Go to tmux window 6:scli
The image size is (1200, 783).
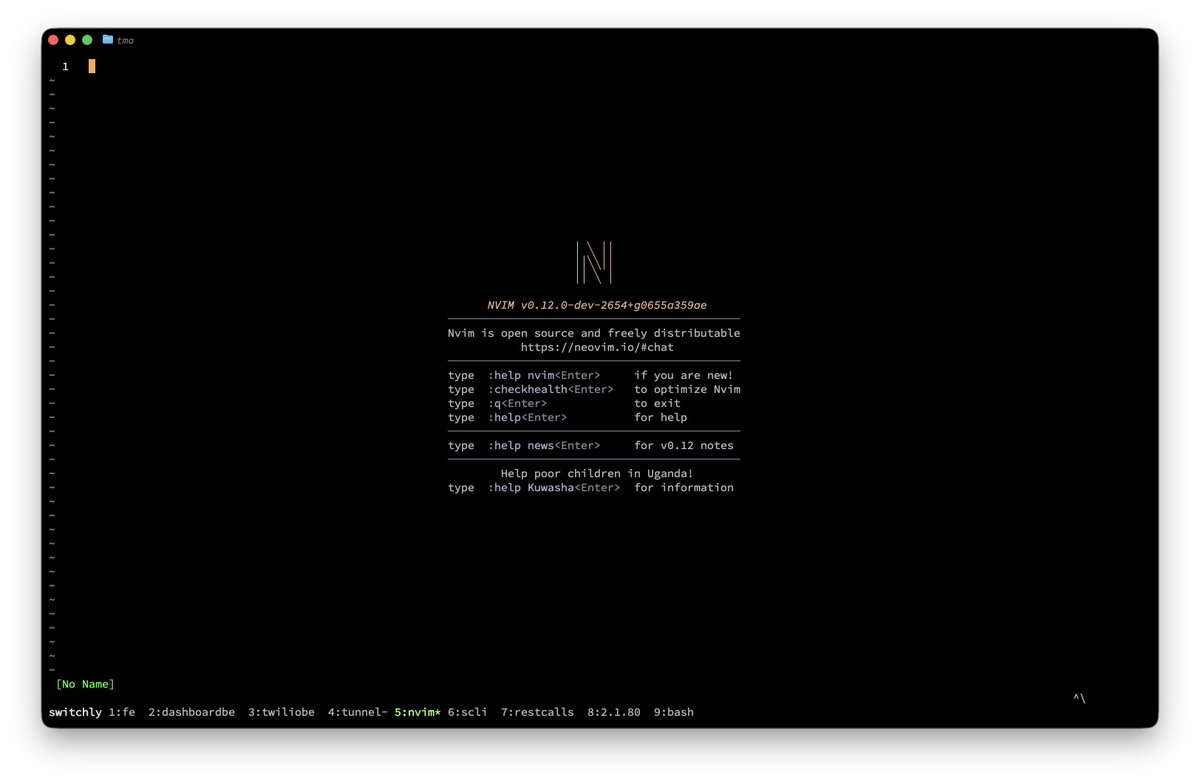468,712
